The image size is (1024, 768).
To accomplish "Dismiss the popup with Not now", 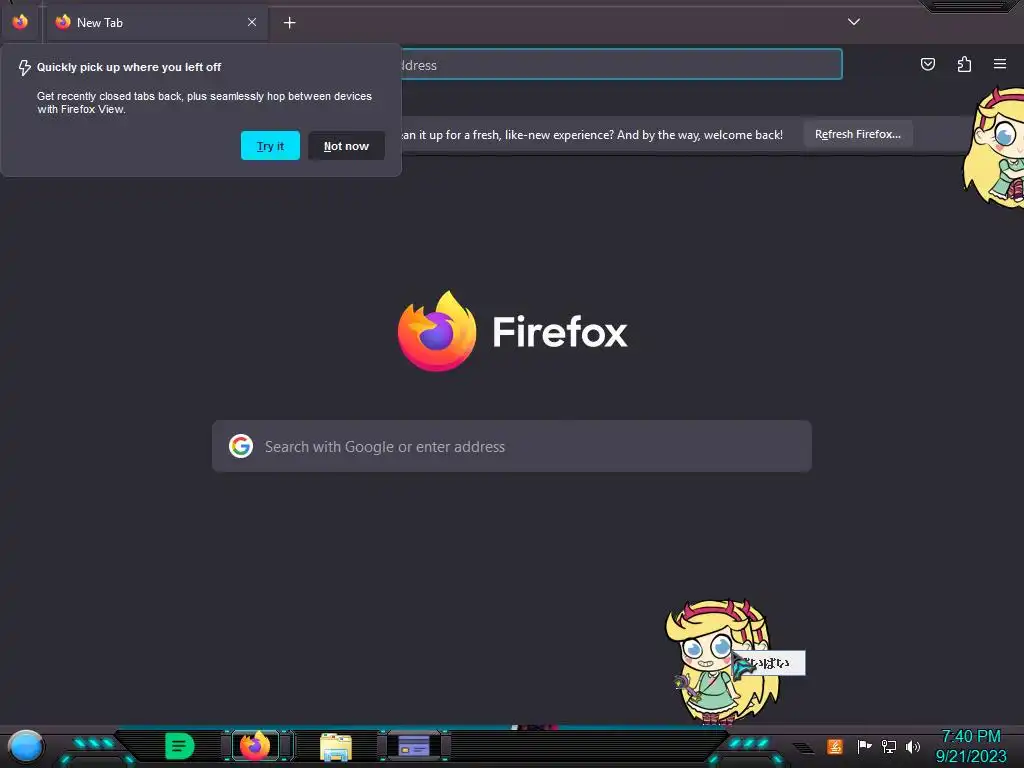I will 346,146.
